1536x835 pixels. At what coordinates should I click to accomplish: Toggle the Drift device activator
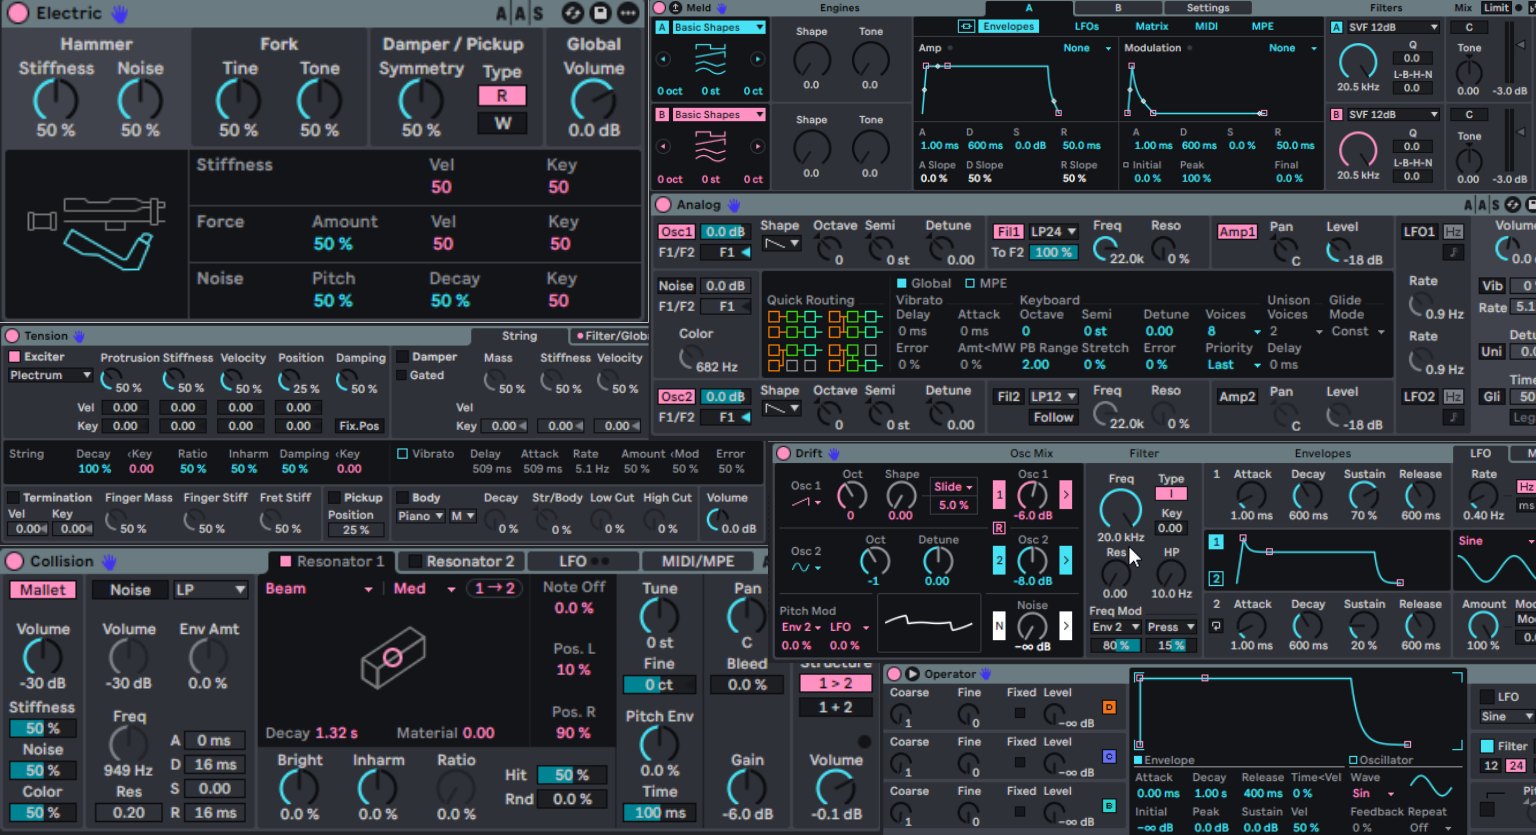click(x=784, y=453)
